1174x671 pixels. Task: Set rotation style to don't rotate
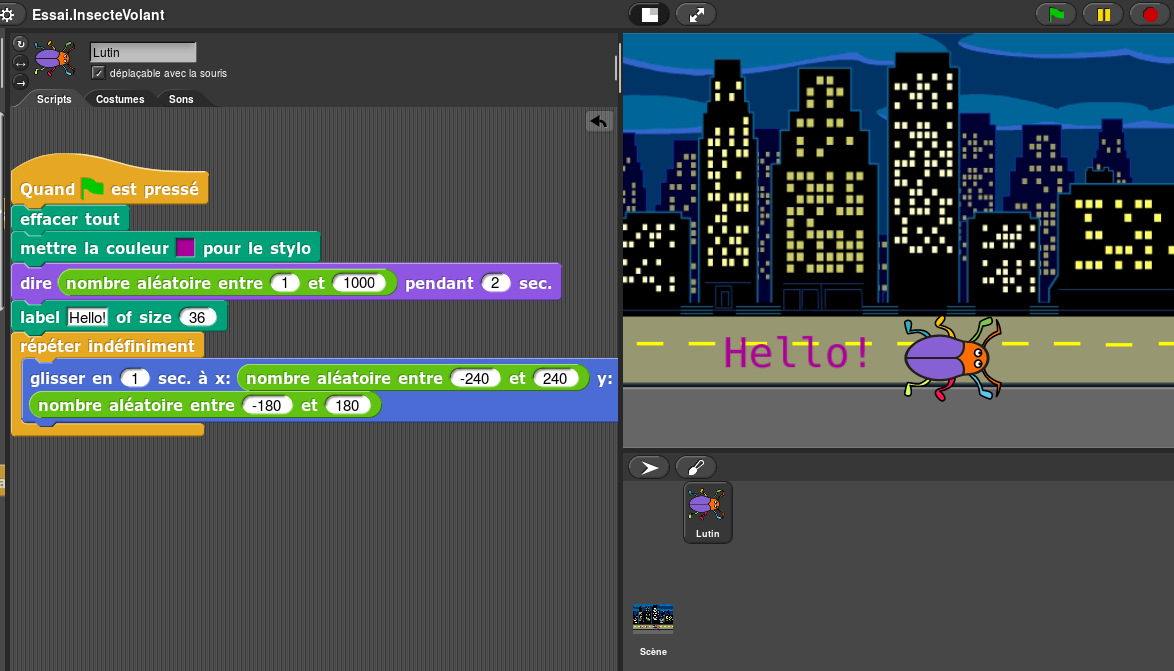[20, 82]
